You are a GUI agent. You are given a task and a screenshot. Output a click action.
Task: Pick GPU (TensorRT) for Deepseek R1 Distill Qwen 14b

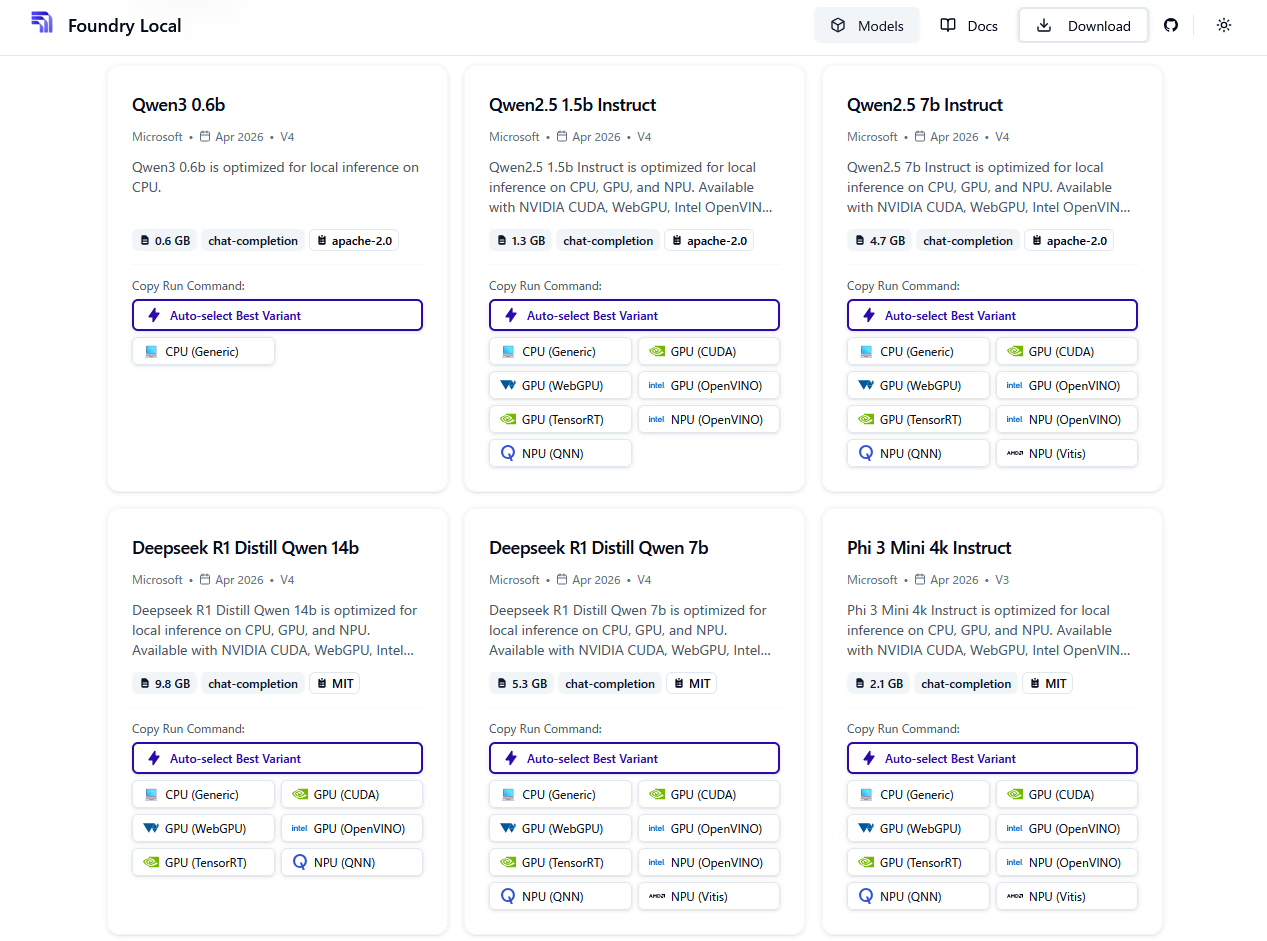pyautogui.click(x=203, y=862)
